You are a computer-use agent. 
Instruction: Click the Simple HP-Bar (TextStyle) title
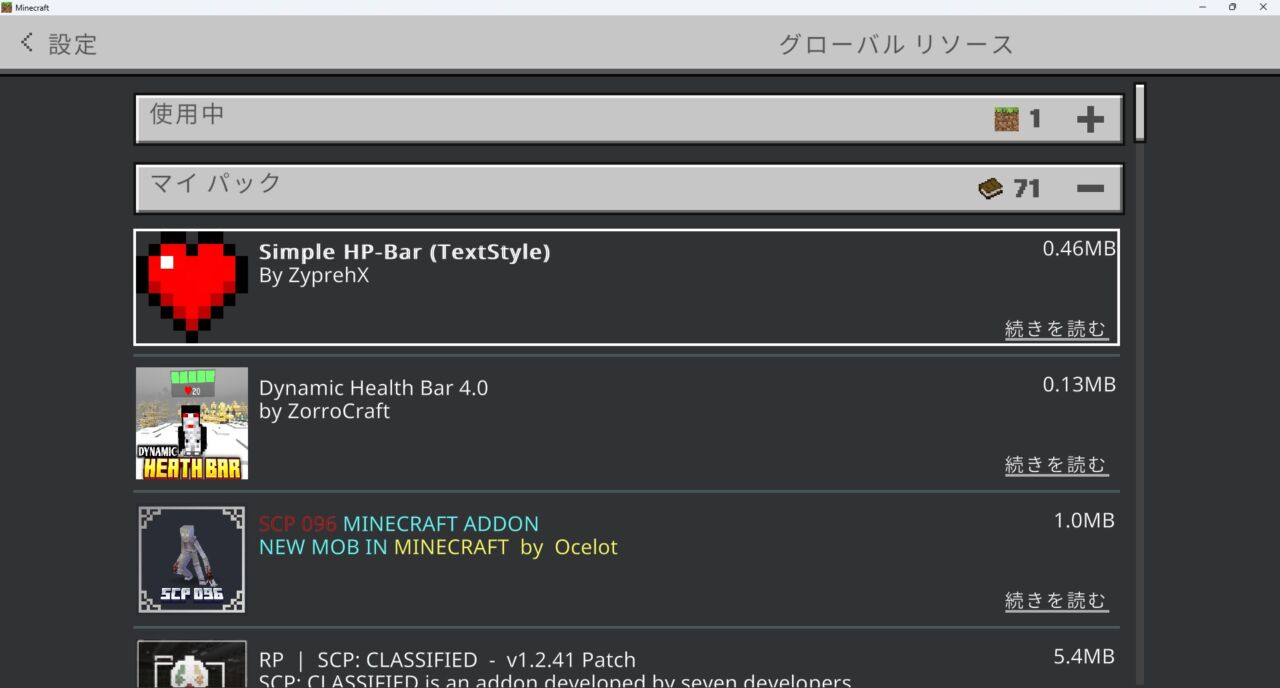404,252
